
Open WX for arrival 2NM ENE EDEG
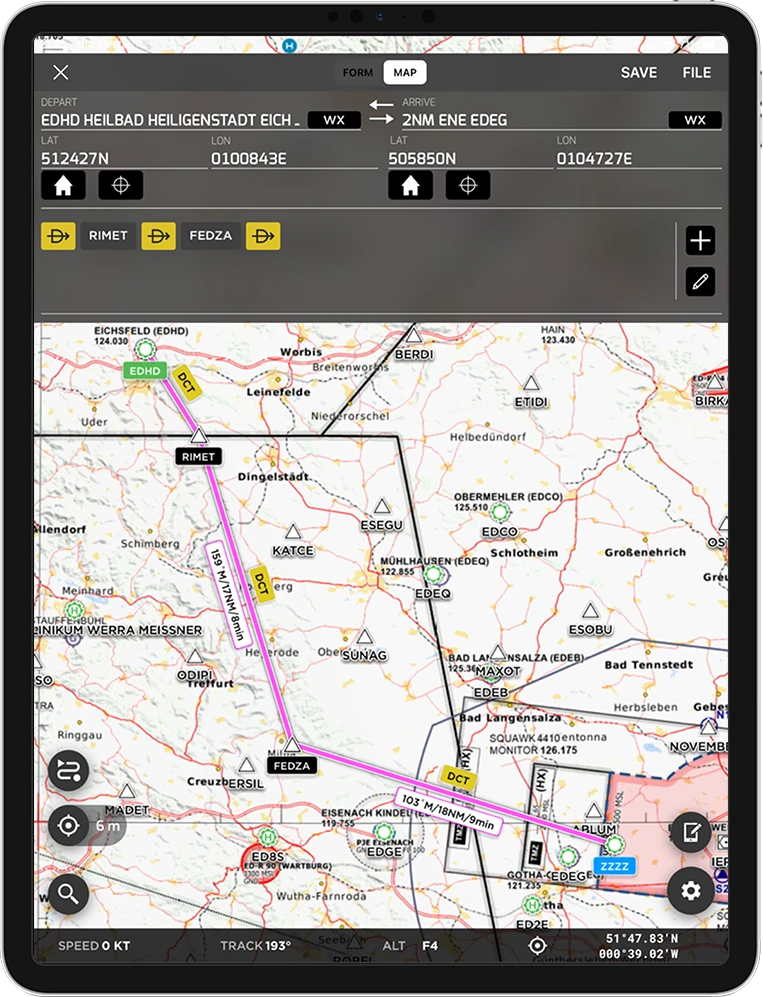tap(694, 120)
